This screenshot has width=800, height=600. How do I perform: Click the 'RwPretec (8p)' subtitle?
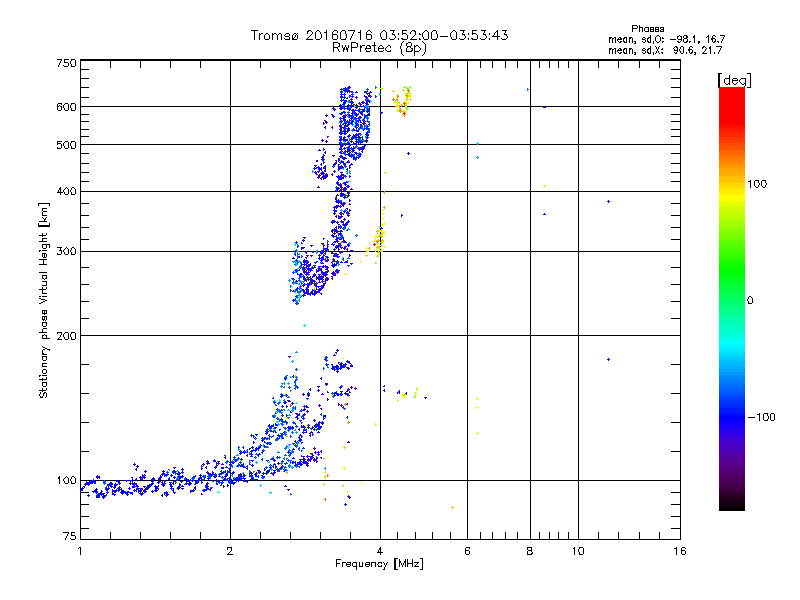point(379,48)
